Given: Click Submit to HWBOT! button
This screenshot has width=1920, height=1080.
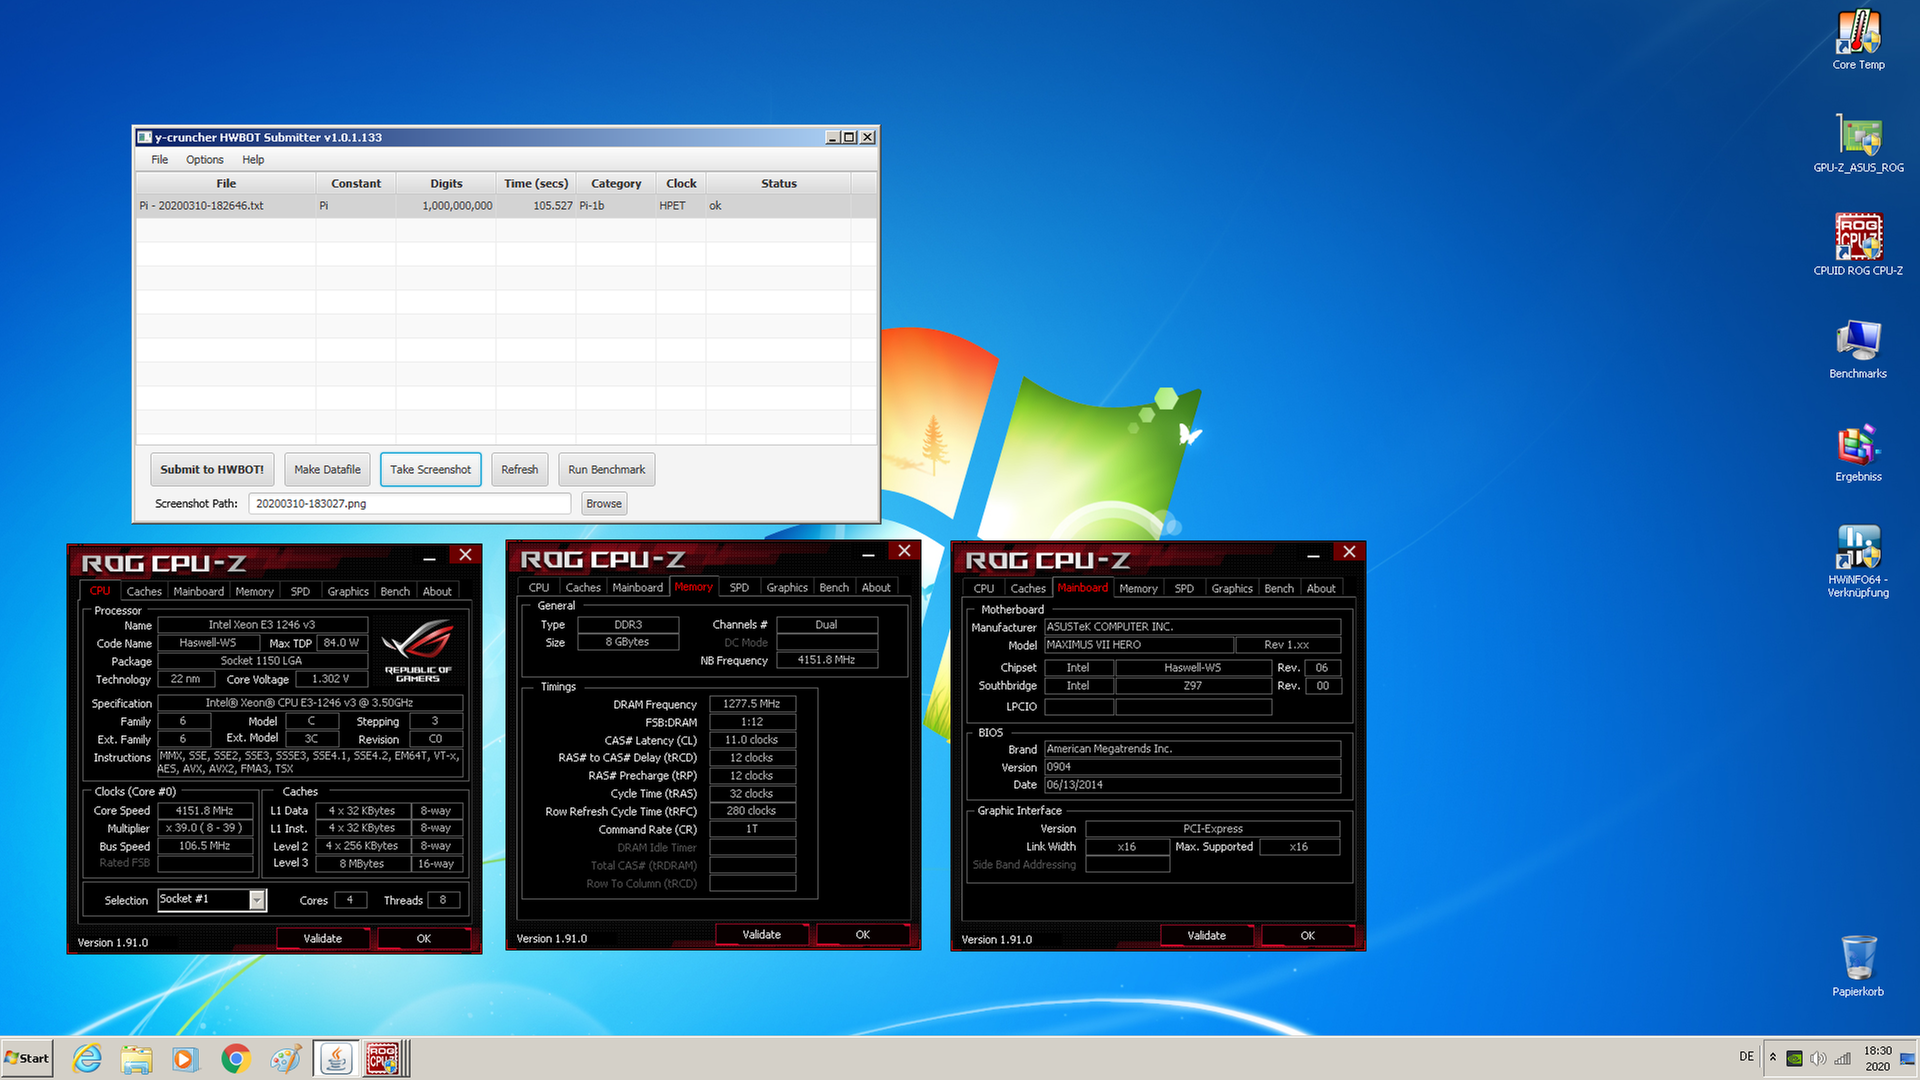Looking at the screenshot, I should [x=212, y=470].
